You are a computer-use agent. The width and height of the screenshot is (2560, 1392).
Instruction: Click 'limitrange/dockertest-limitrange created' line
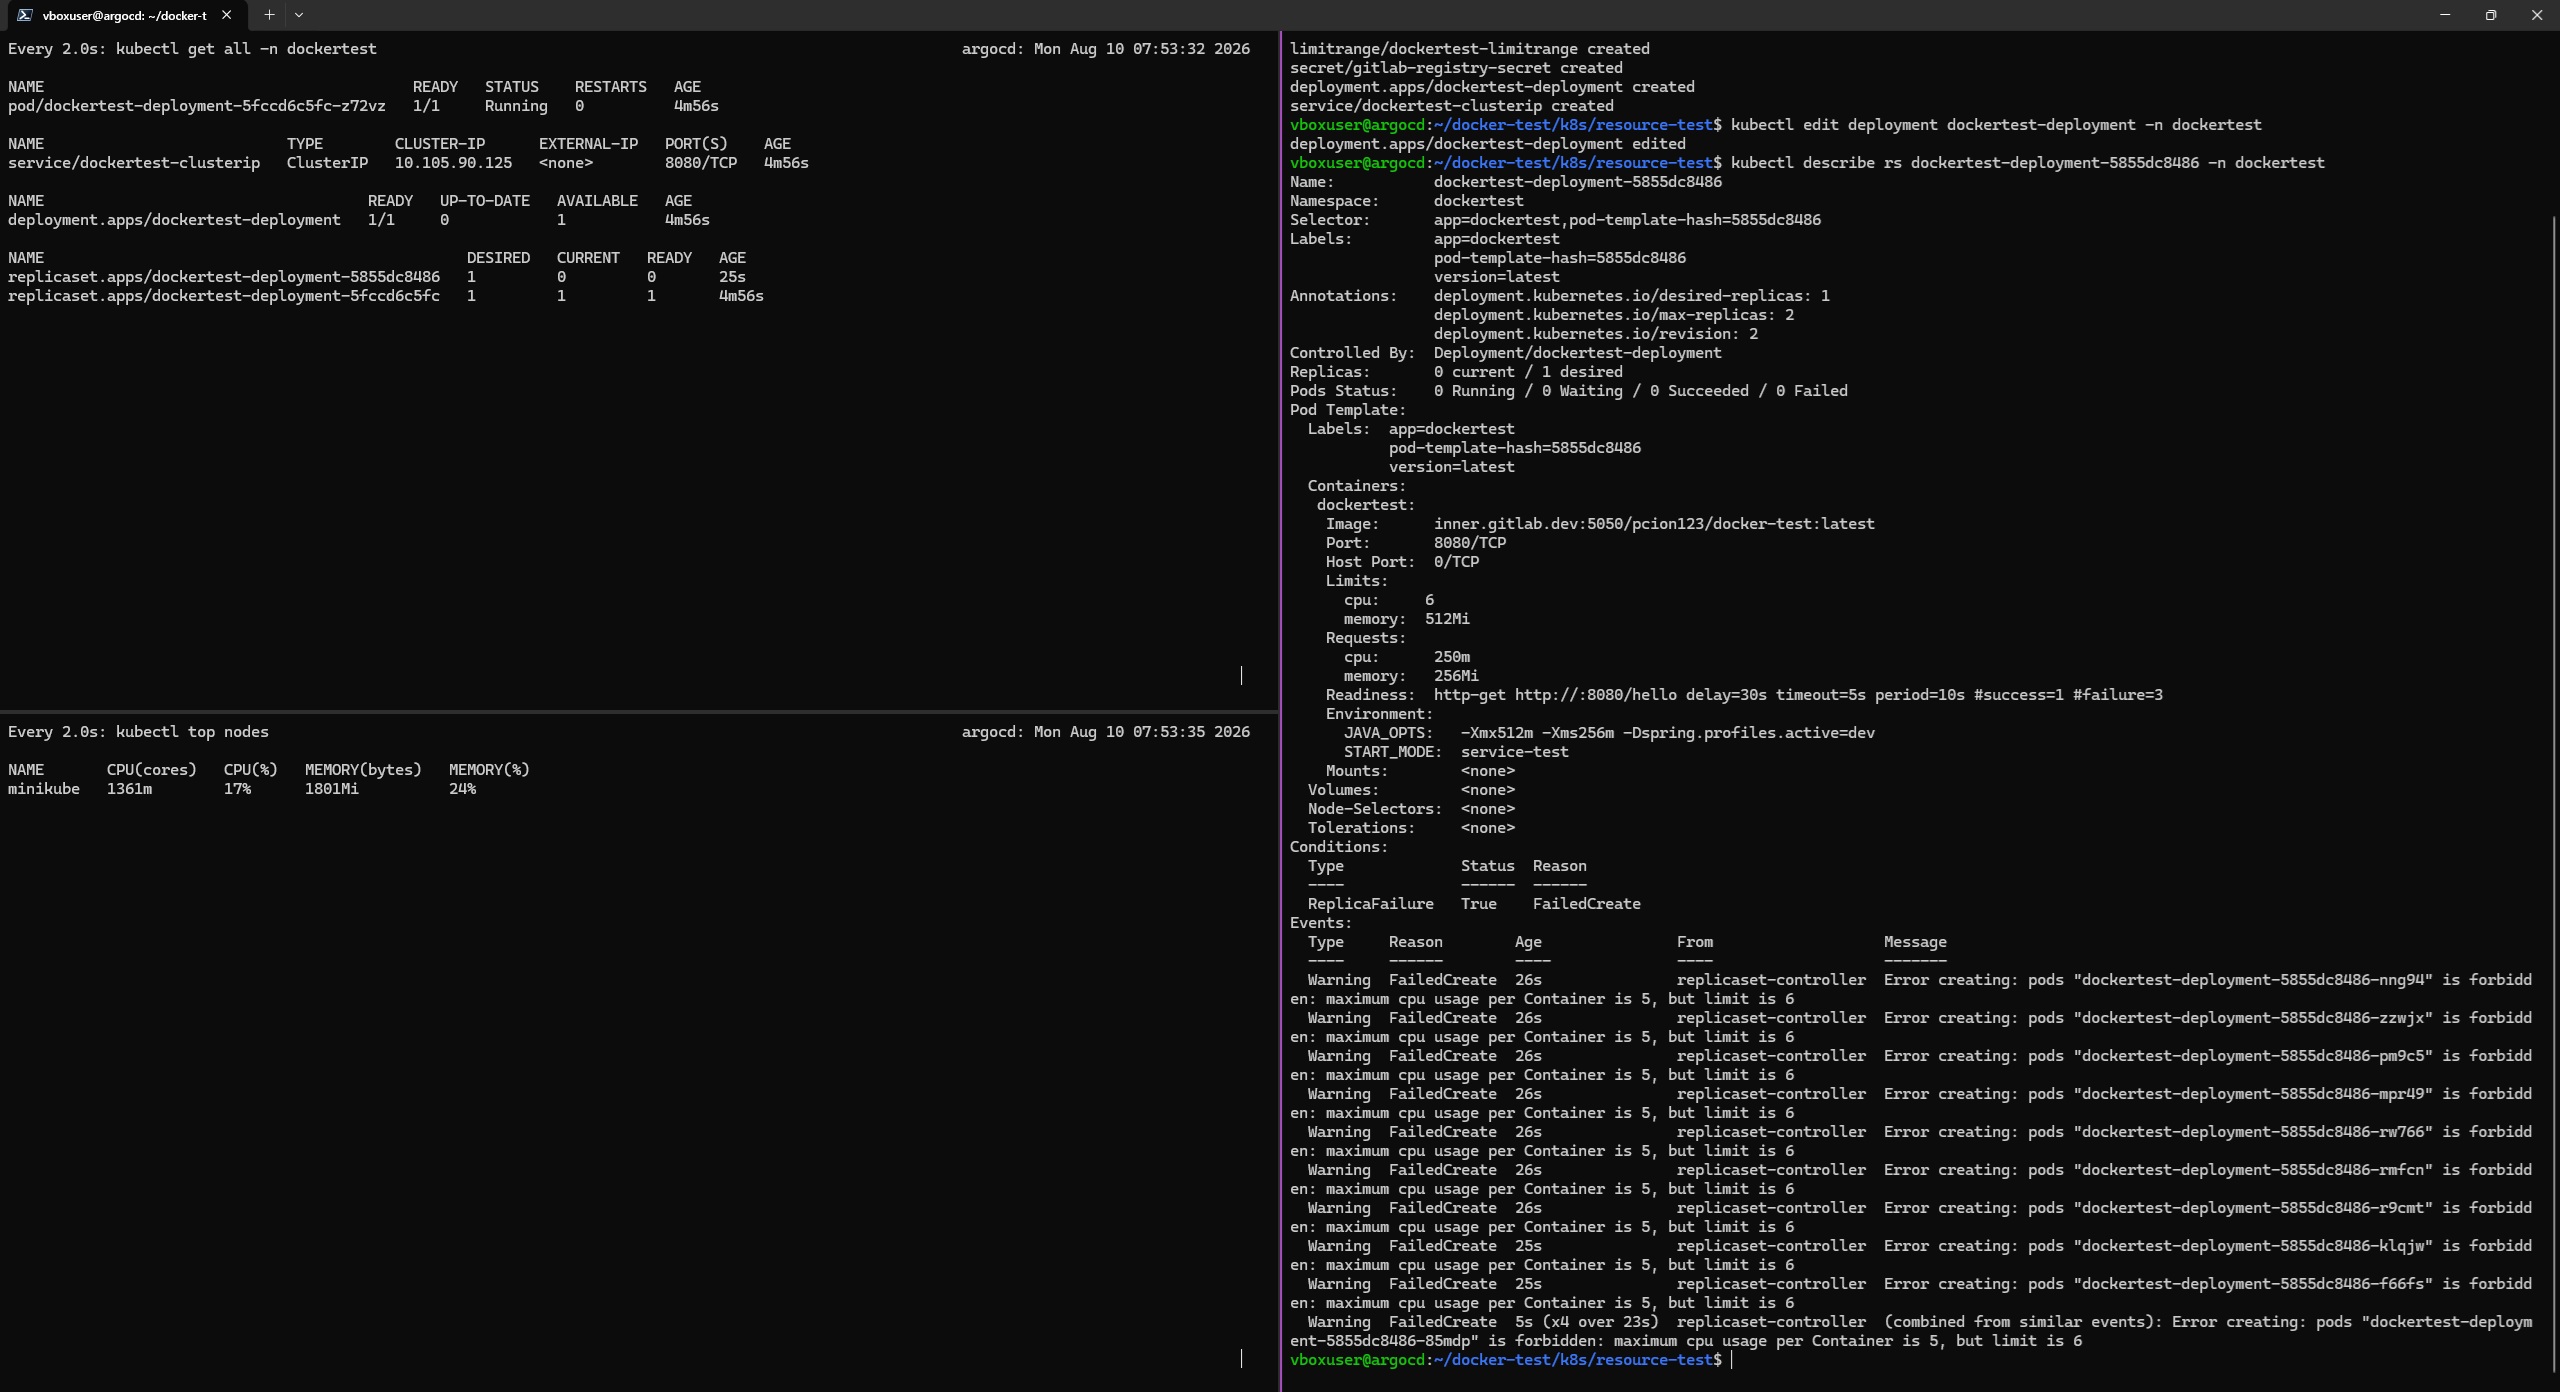1470,49
